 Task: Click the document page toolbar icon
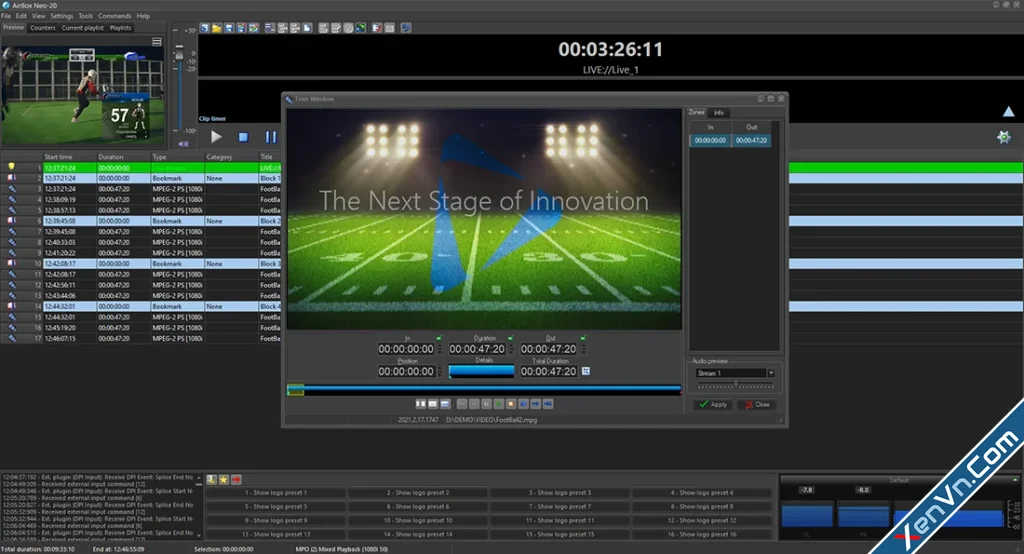[307, 28]
